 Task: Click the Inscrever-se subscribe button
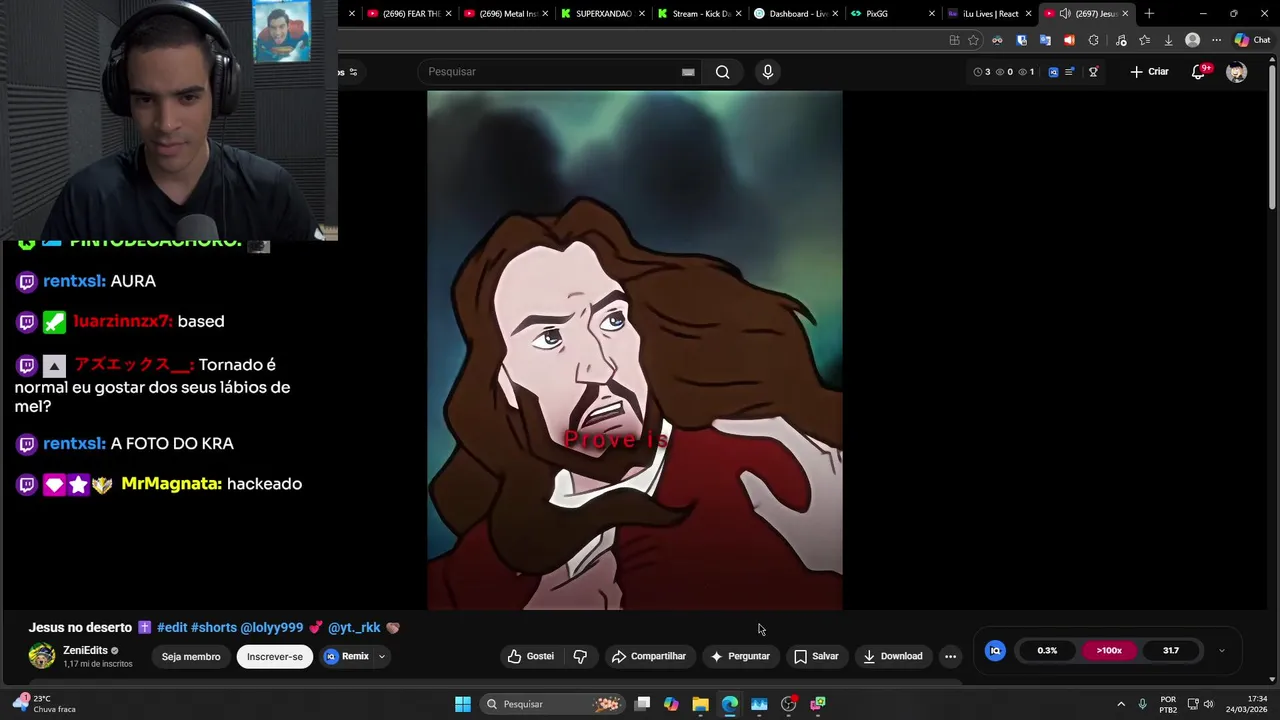275,657
